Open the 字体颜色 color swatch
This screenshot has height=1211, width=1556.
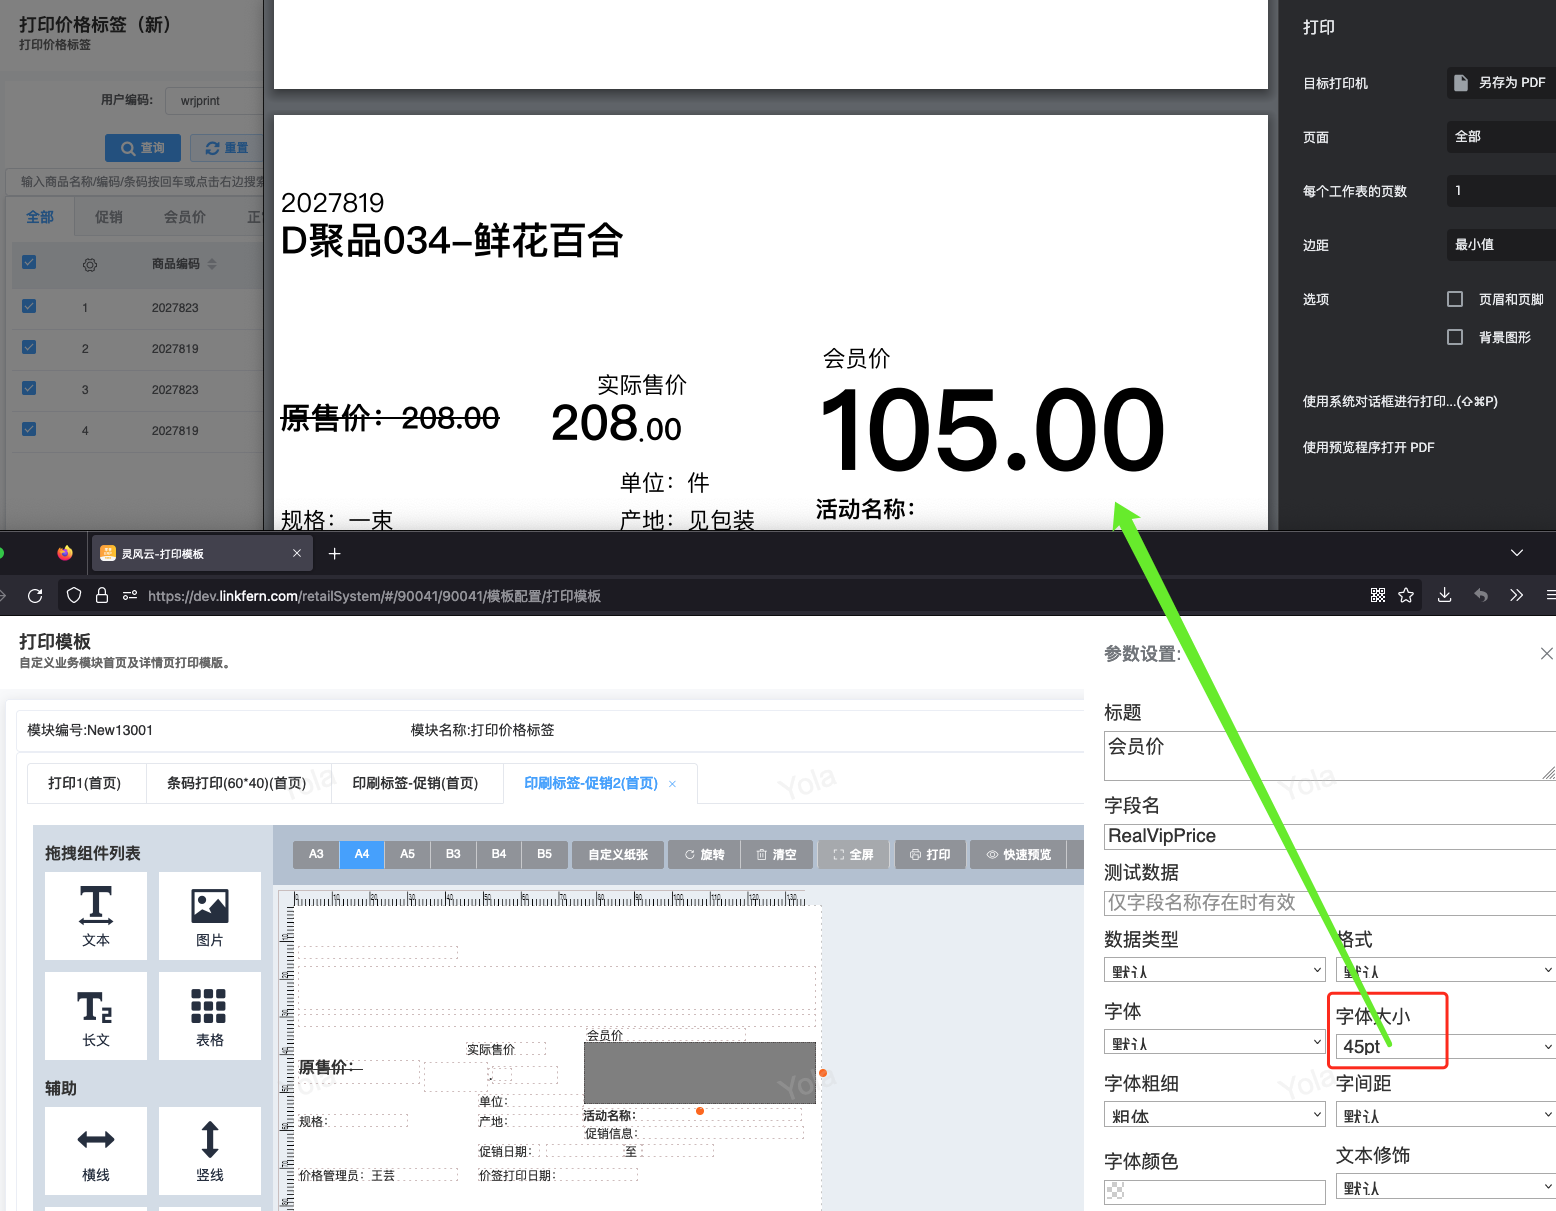pyautogui.click(x=1214, y=1191)
